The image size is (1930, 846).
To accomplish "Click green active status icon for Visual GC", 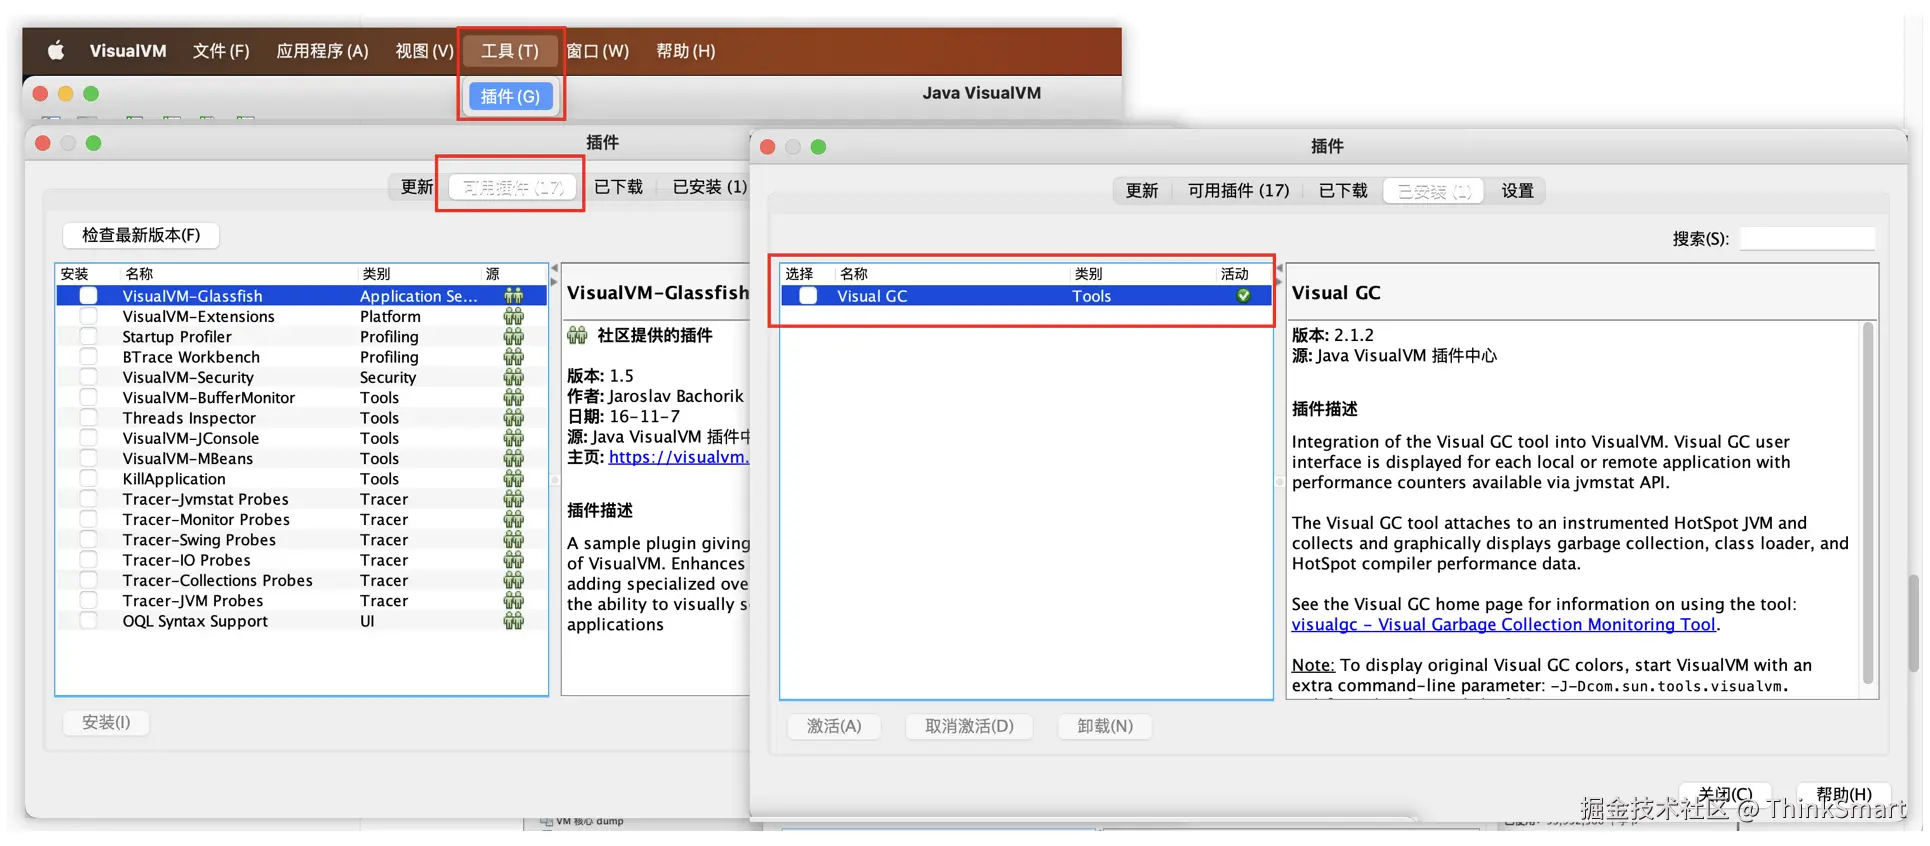I will point(1243,296).
